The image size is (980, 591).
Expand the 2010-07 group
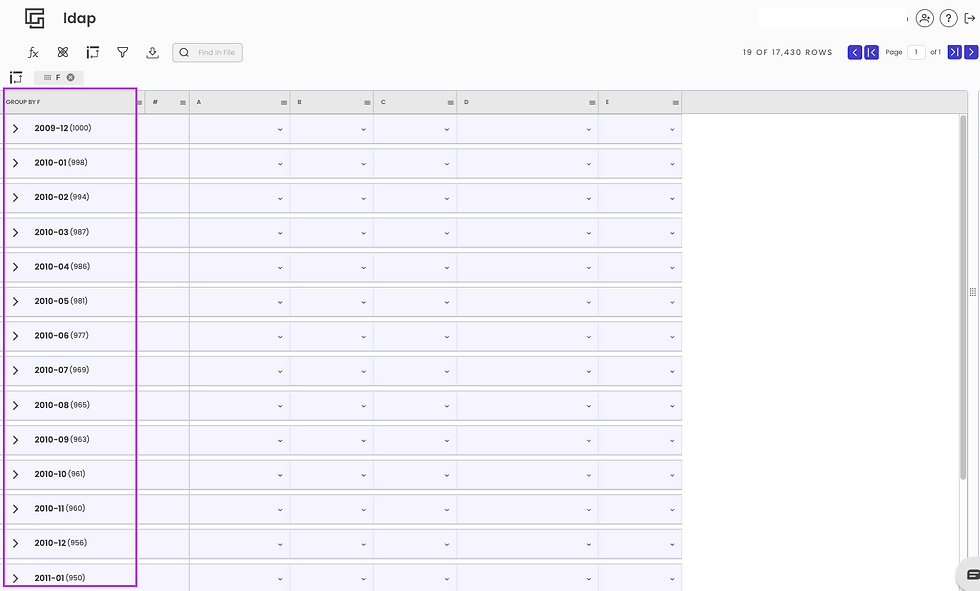[16, 370]
